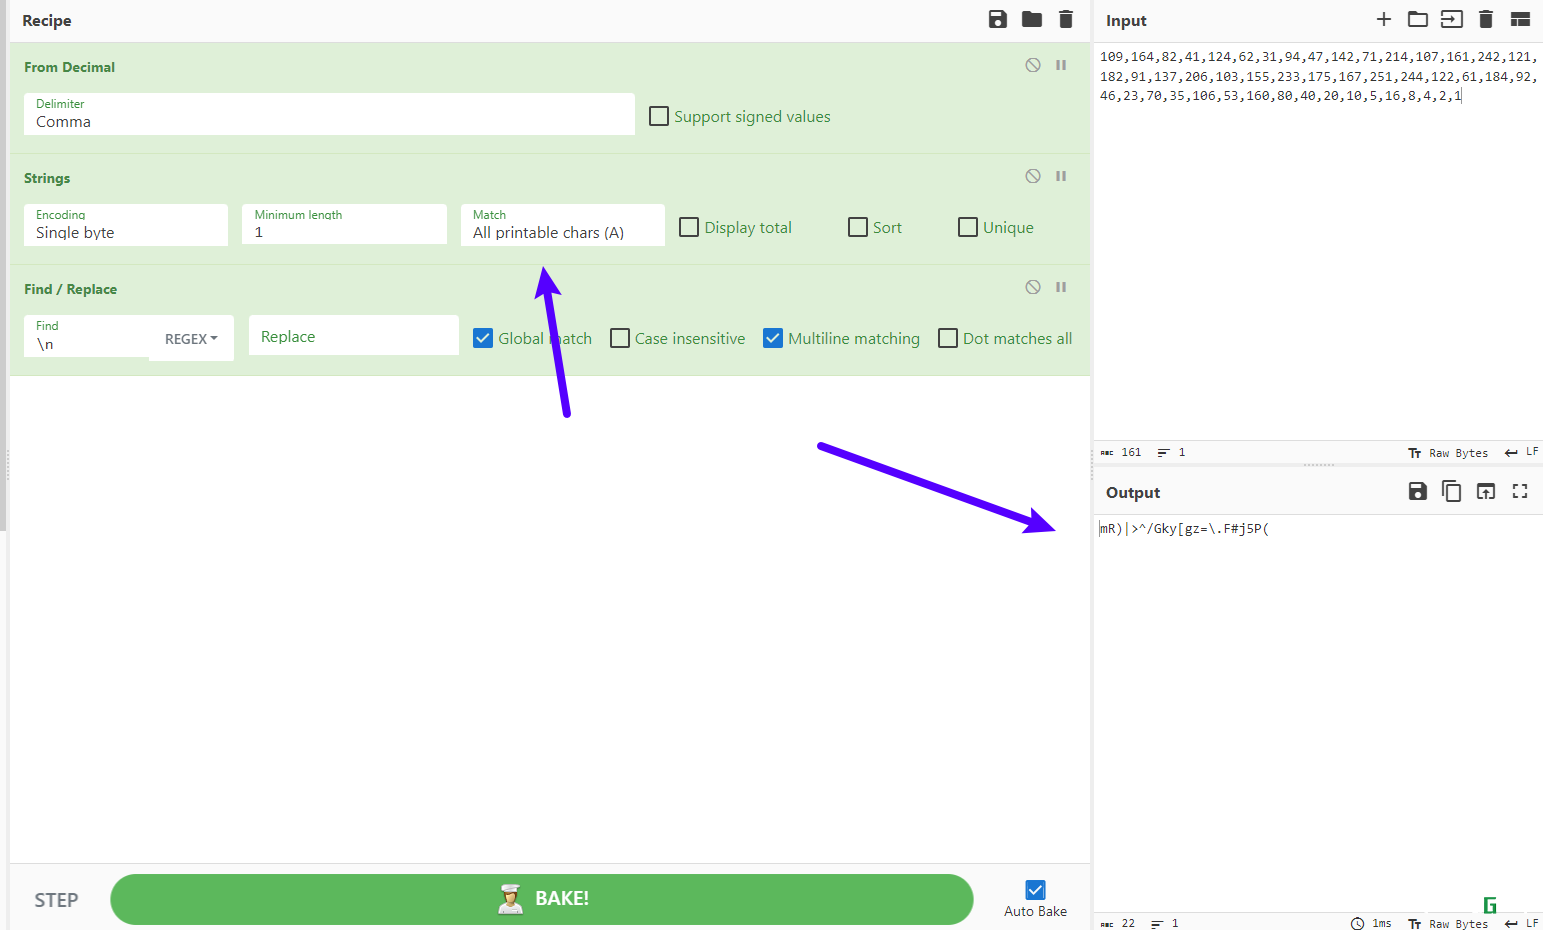Tick the Unique checkbox
Image resolution: width=1543 pixels, height=930 pixels.
[968, 227]
